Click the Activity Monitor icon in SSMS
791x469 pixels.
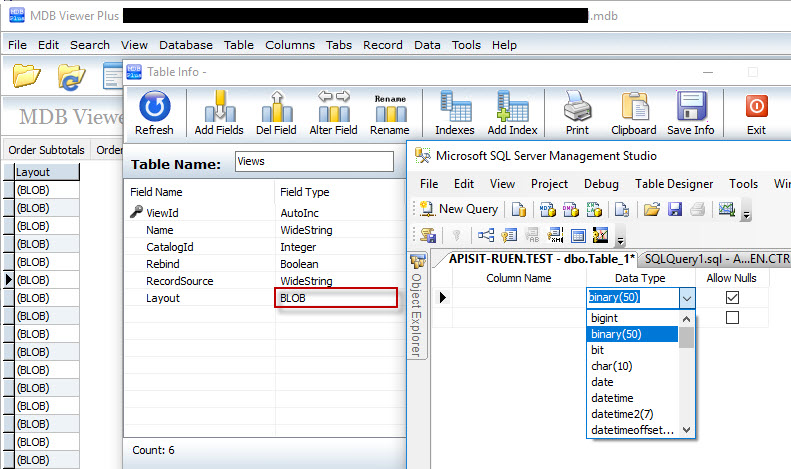coord(726,209)
